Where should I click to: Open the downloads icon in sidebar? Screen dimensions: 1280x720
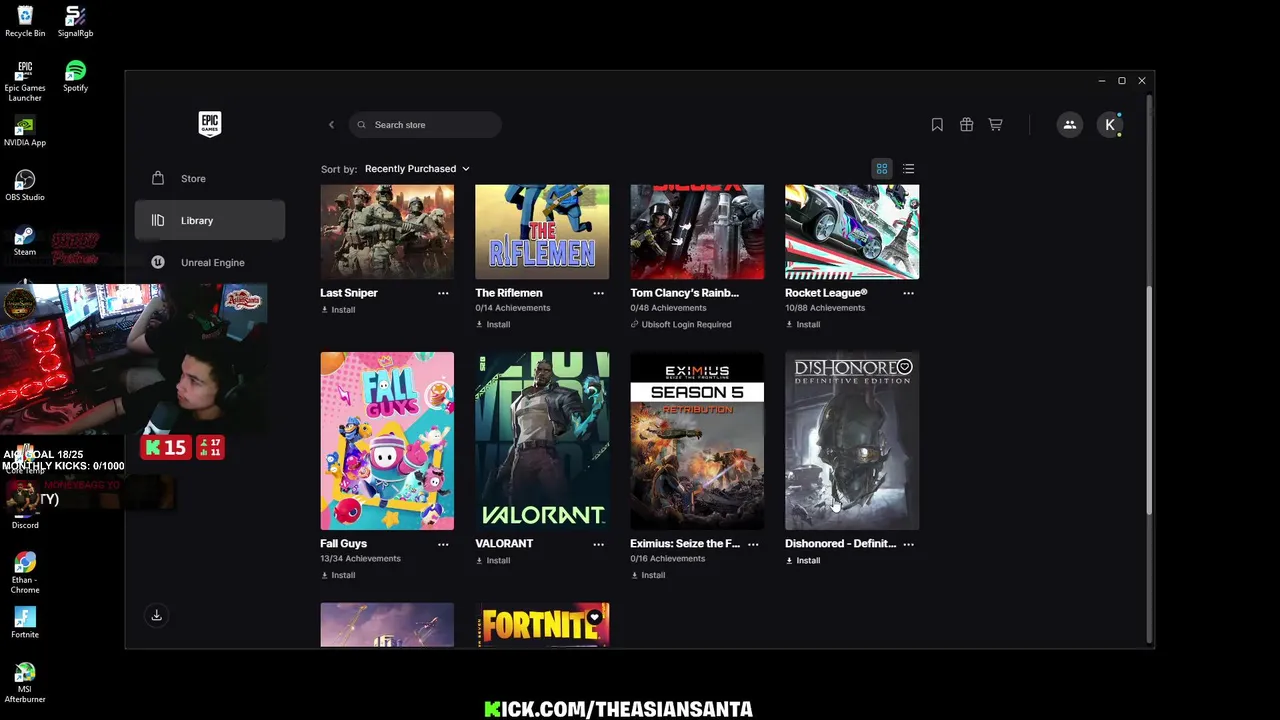[x=156, y=616]
